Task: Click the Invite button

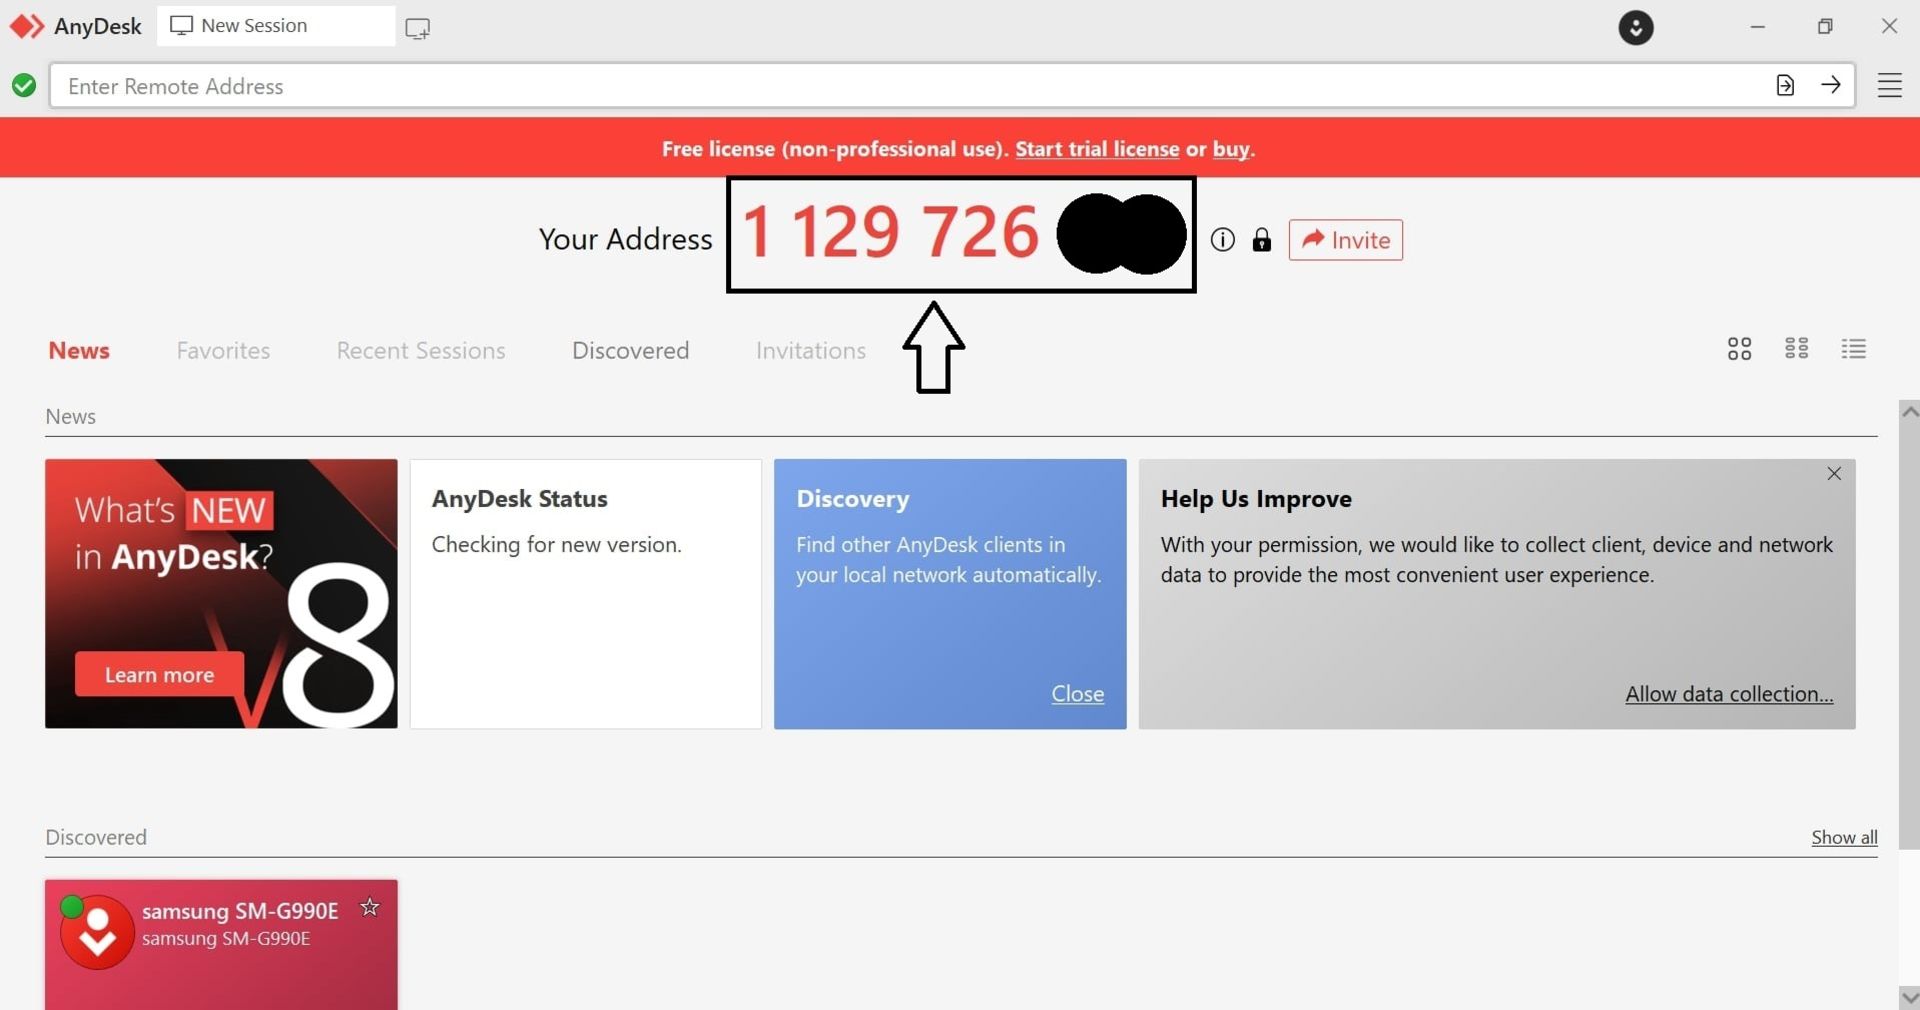Action: (x=1345, y=240)
